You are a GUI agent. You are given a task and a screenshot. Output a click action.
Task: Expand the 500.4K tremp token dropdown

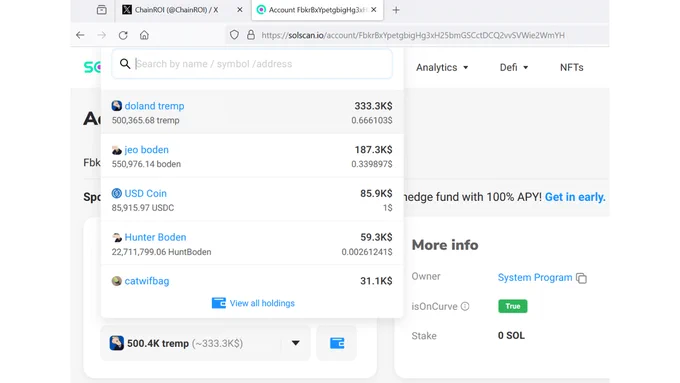[x=206, y=343]
